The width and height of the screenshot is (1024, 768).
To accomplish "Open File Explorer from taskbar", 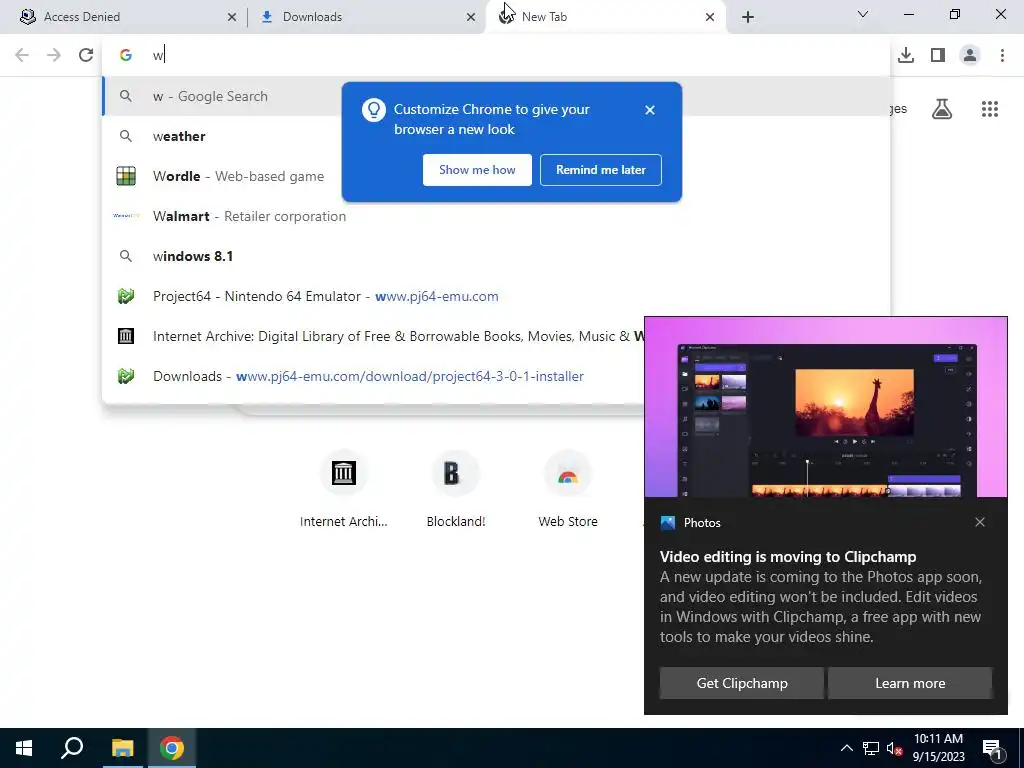I will pyautogui.click(x=122, y=748).
